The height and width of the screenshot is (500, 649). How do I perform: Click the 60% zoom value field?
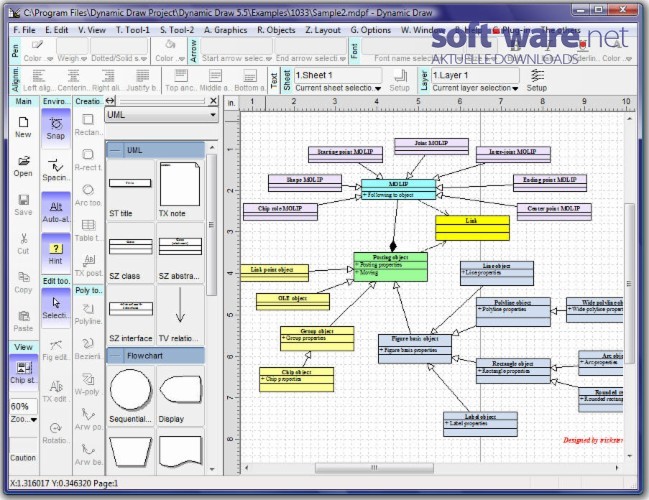[x=23, y=406]
